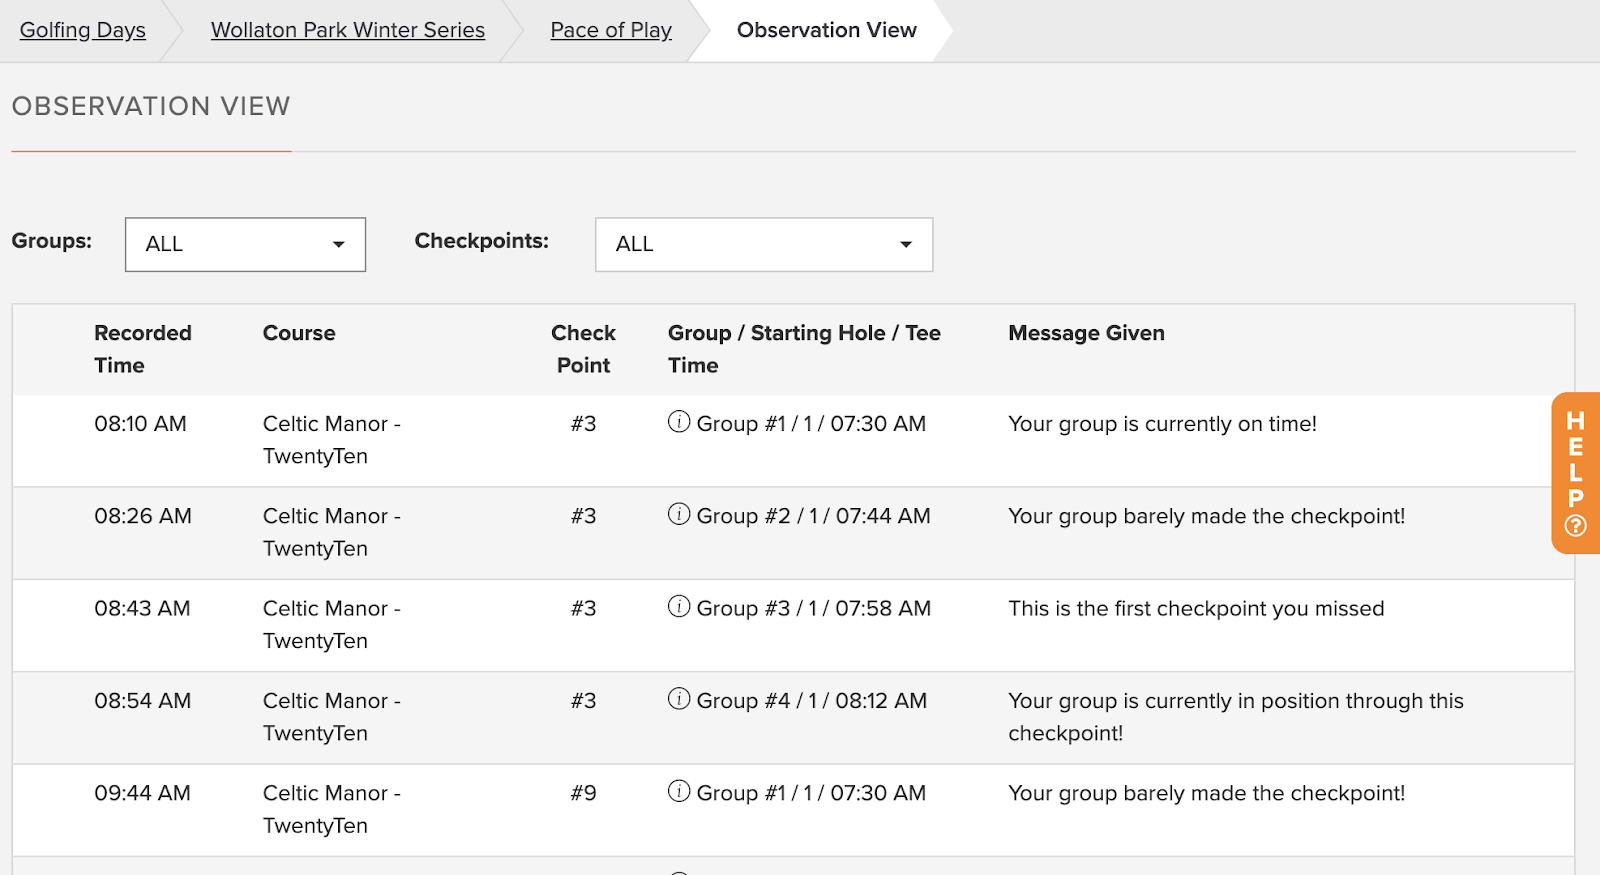
Task: Click 'Group #3 / 1 / 07:58 AM' text
Action: 814,608
